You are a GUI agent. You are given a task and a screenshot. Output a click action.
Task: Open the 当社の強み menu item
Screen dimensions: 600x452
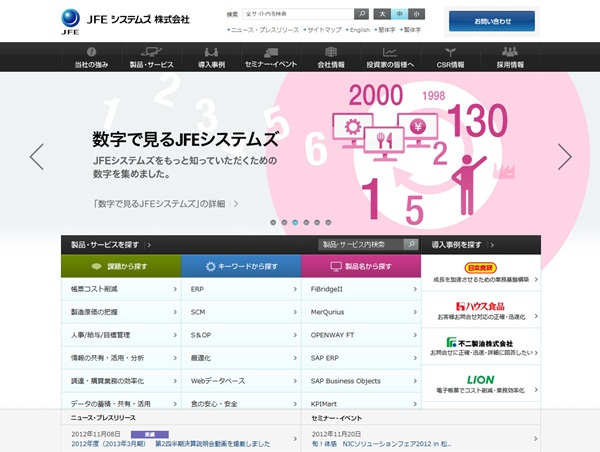(x=91, y=57)
